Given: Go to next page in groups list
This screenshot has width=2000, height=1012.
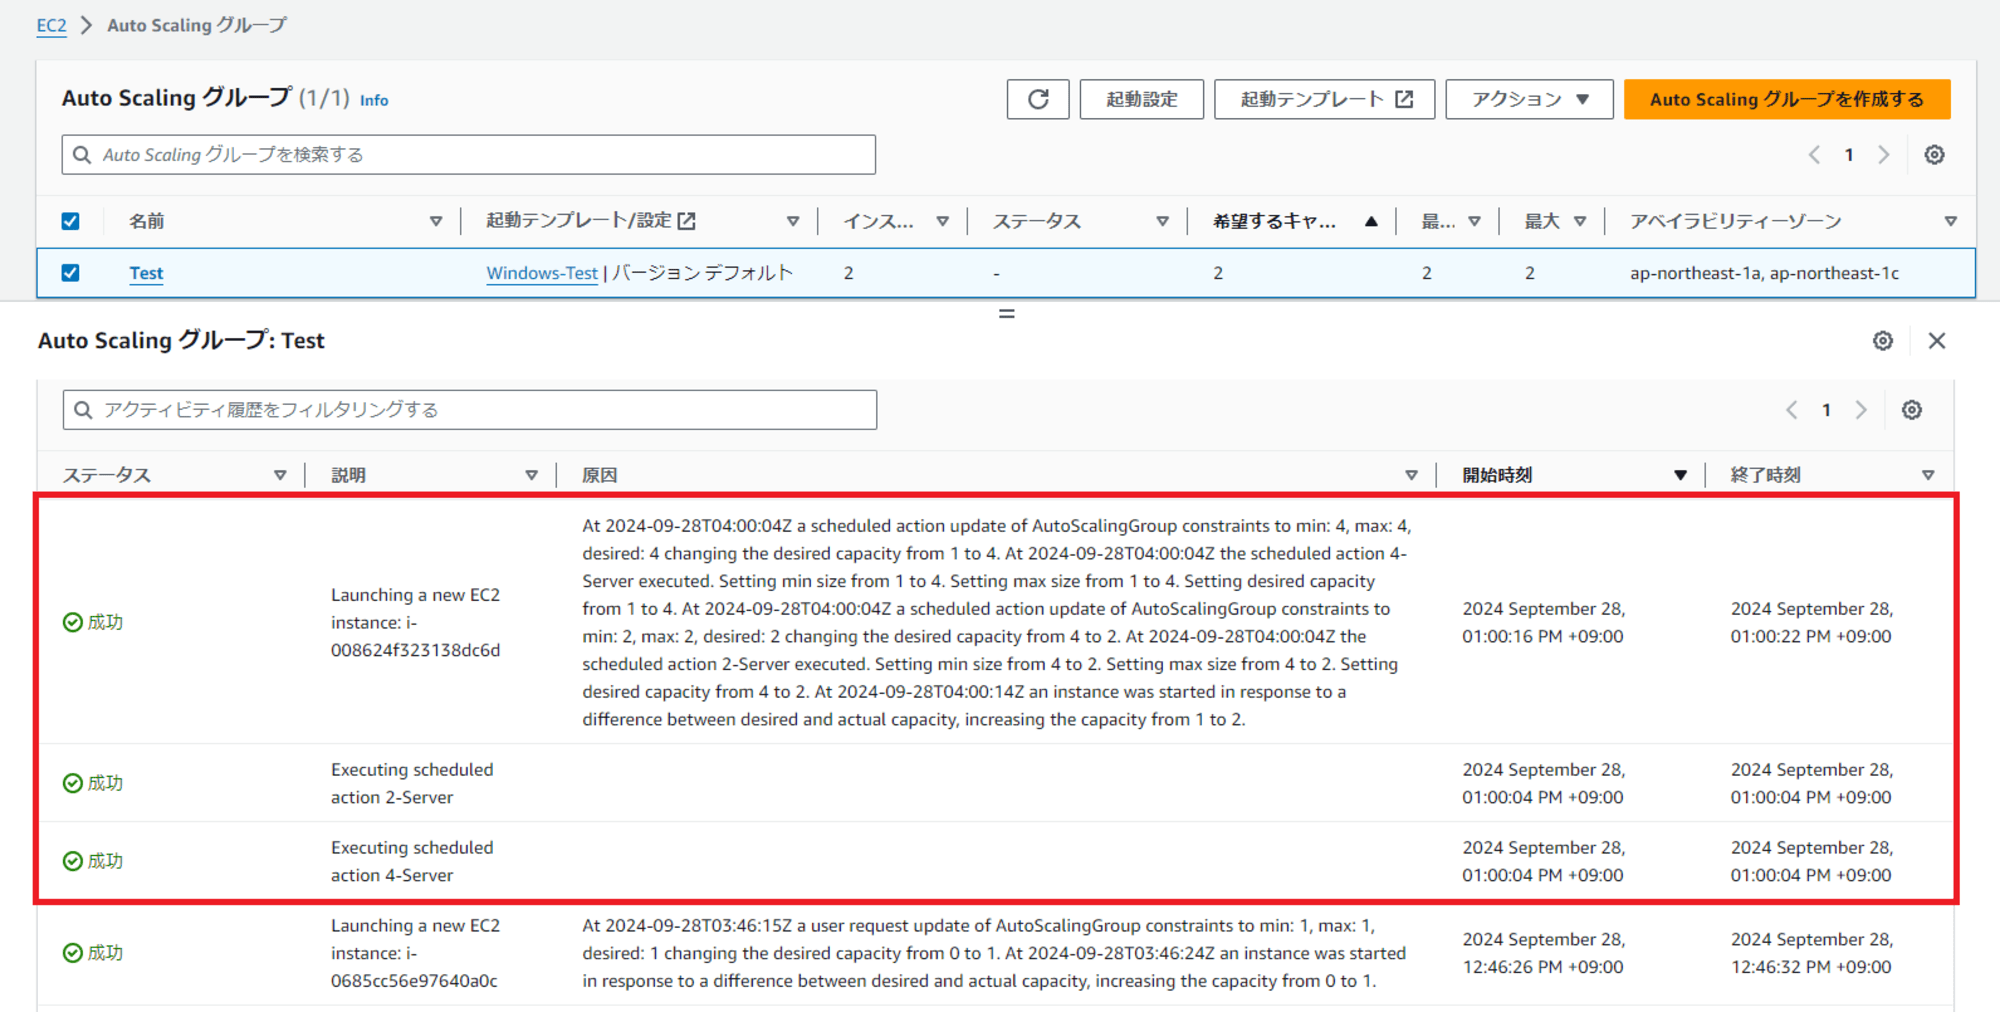Looking at the screenshot, I should (1884, 155).
